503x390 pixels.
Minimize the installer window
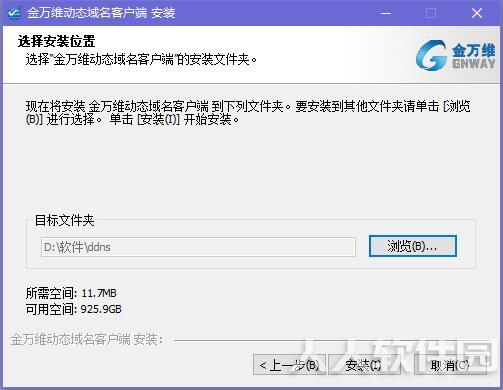point(386,13)
